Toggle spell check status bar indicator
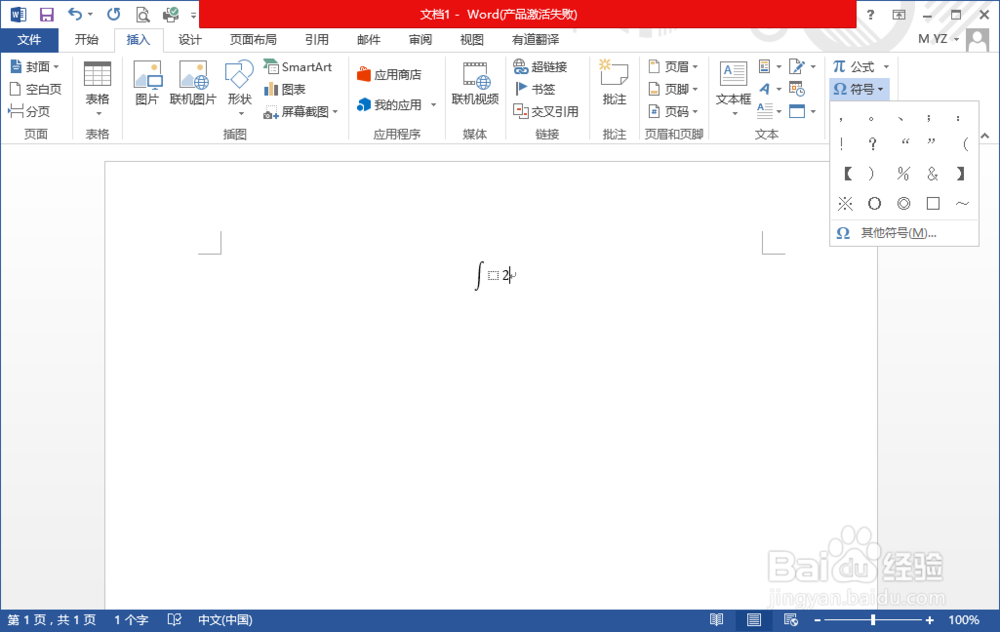This screenshot has width=1000, height=632. [x=174, y=620]
